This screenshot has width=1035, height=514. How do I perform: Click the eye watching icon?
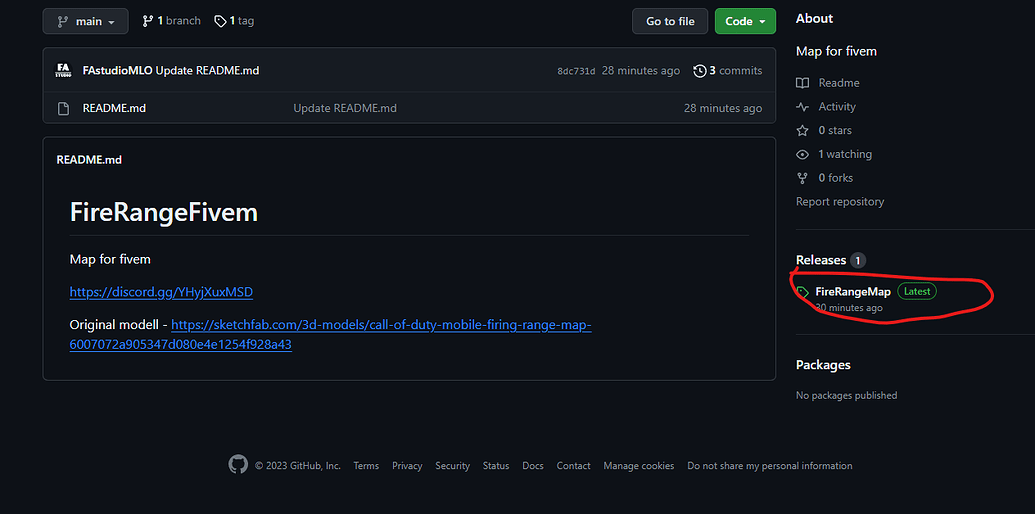click(803, 154)
